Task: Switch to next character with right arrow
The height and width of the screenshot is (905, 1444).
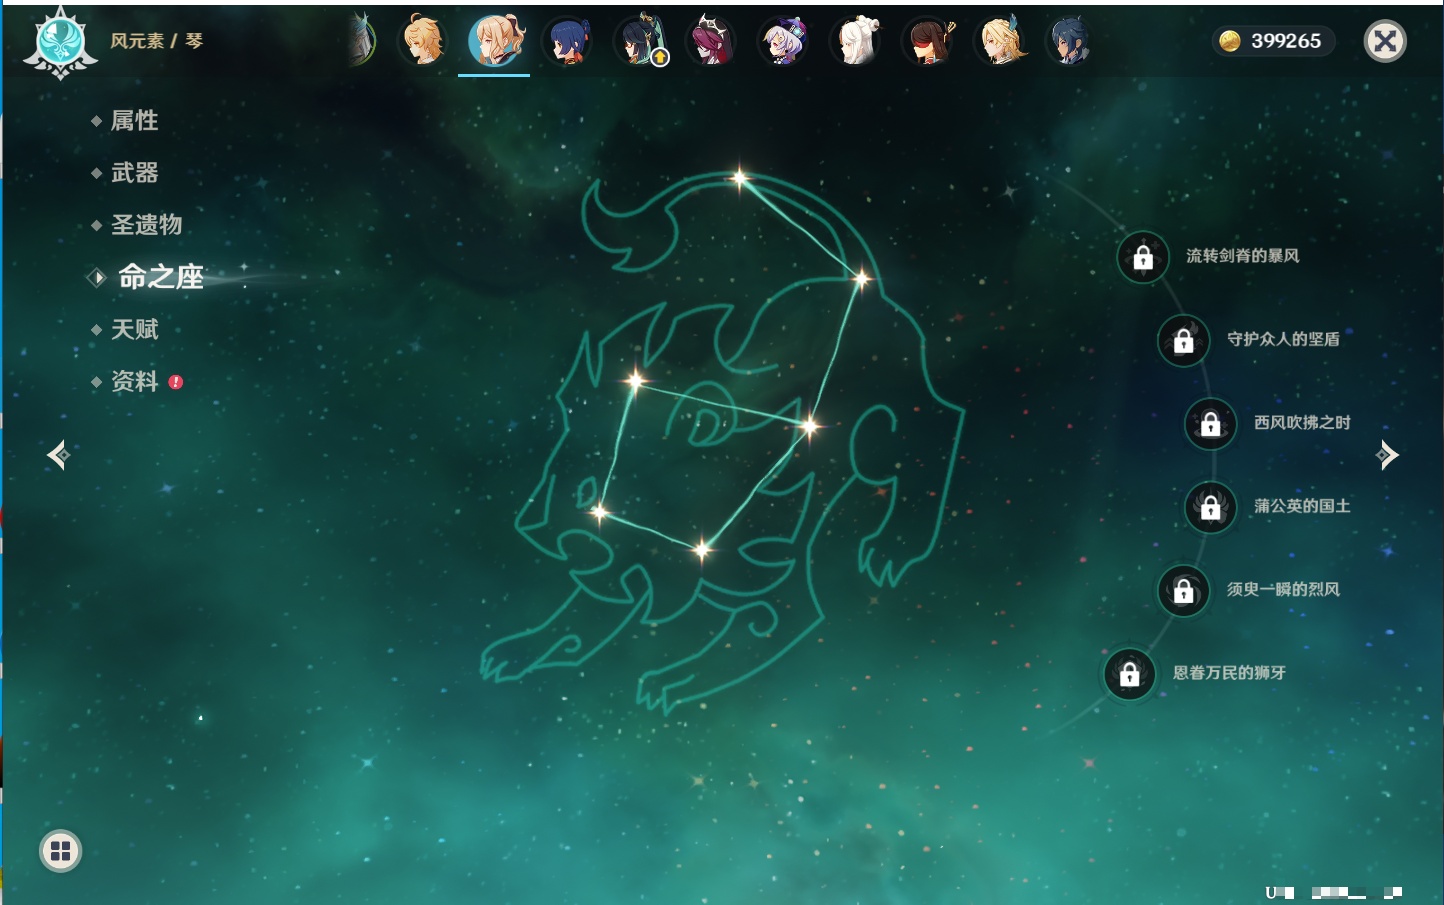Action: click(1387, 455)
